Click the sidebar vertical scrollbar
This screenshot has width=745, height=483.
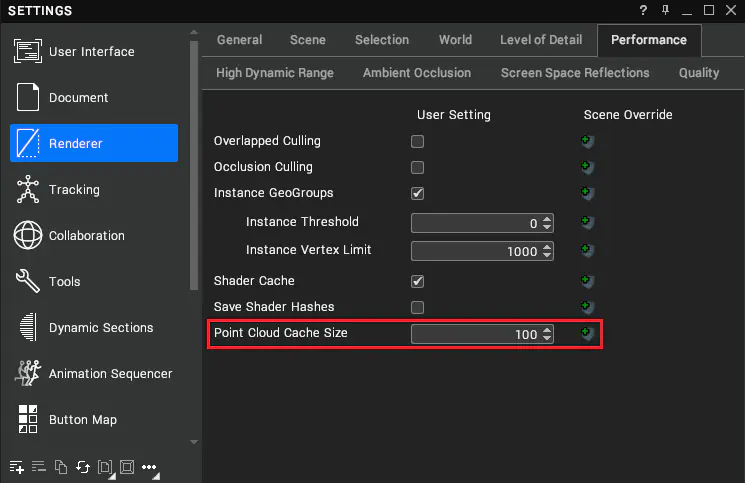[194, 165]
